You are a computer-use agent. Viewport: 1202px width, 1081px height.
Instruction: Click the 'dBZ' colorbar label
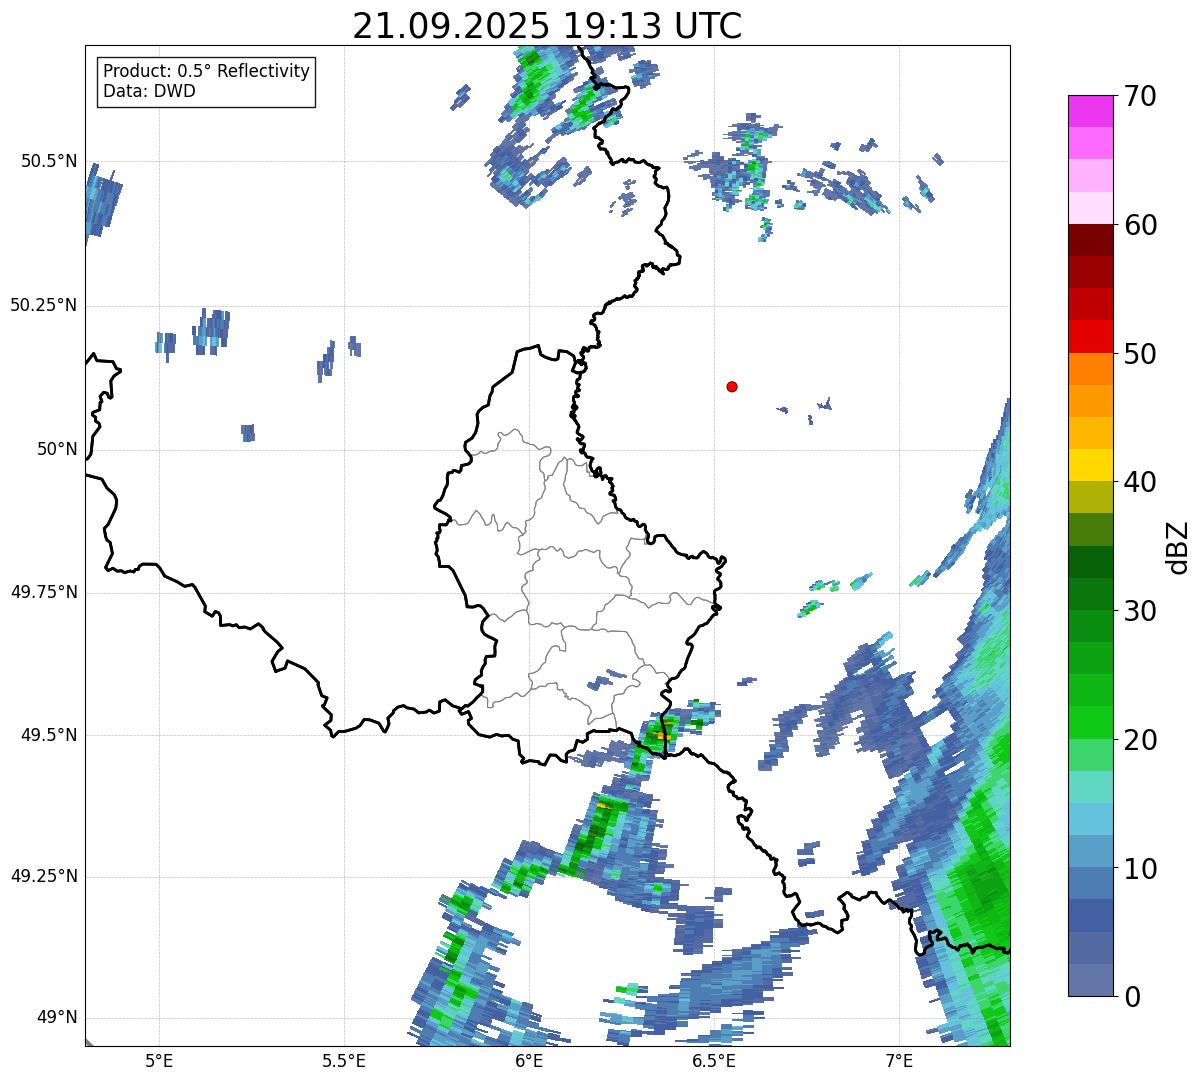(1178, 546)
